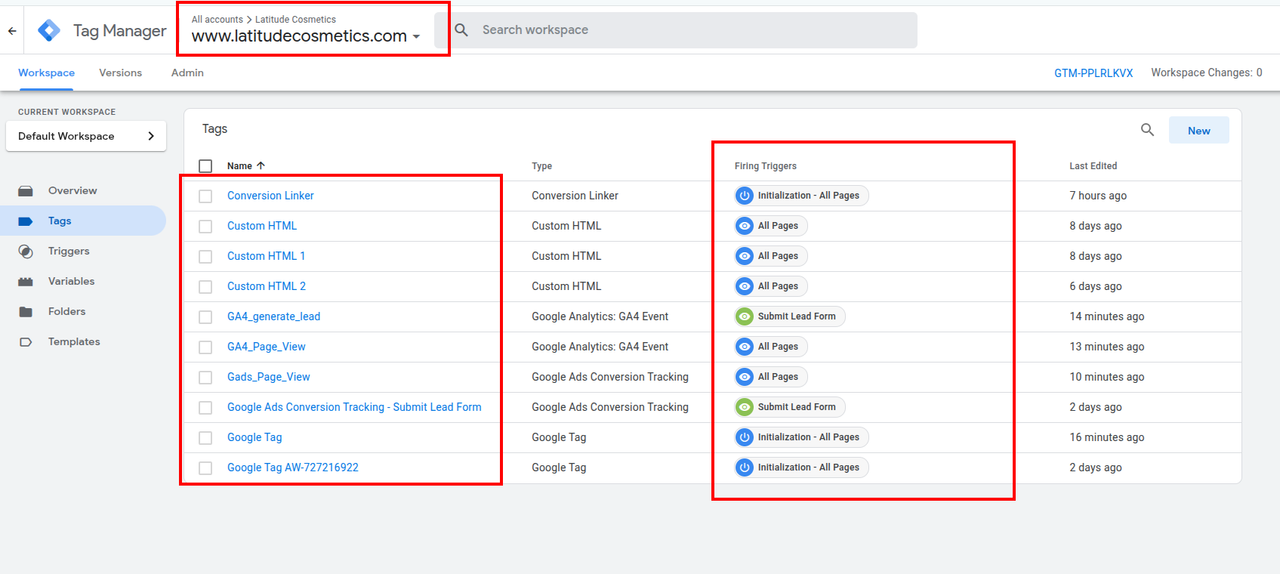1280x574 pixels.
Task: Open the Custom HTML 2 tag link
Action: pos(266,286)
